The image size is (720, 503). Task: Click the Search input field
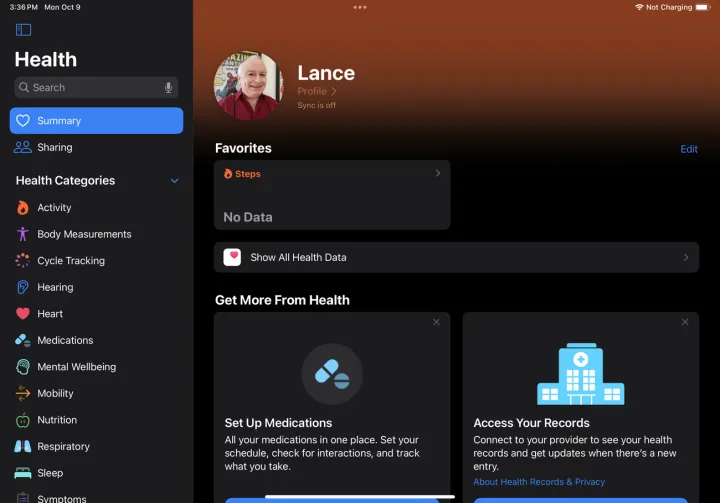[90, 88]
